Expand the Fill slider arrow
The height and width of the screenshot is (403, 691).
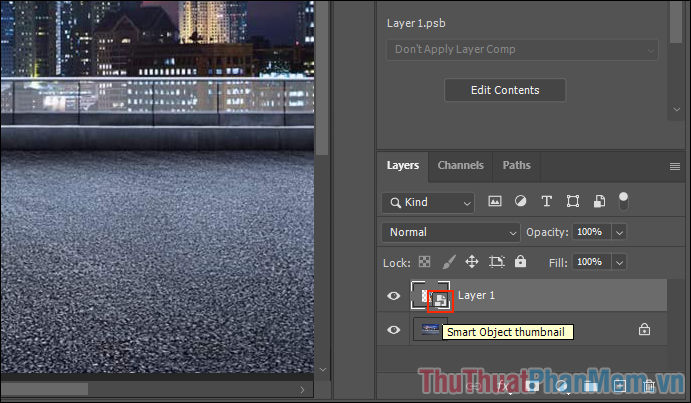pos(620,263)
